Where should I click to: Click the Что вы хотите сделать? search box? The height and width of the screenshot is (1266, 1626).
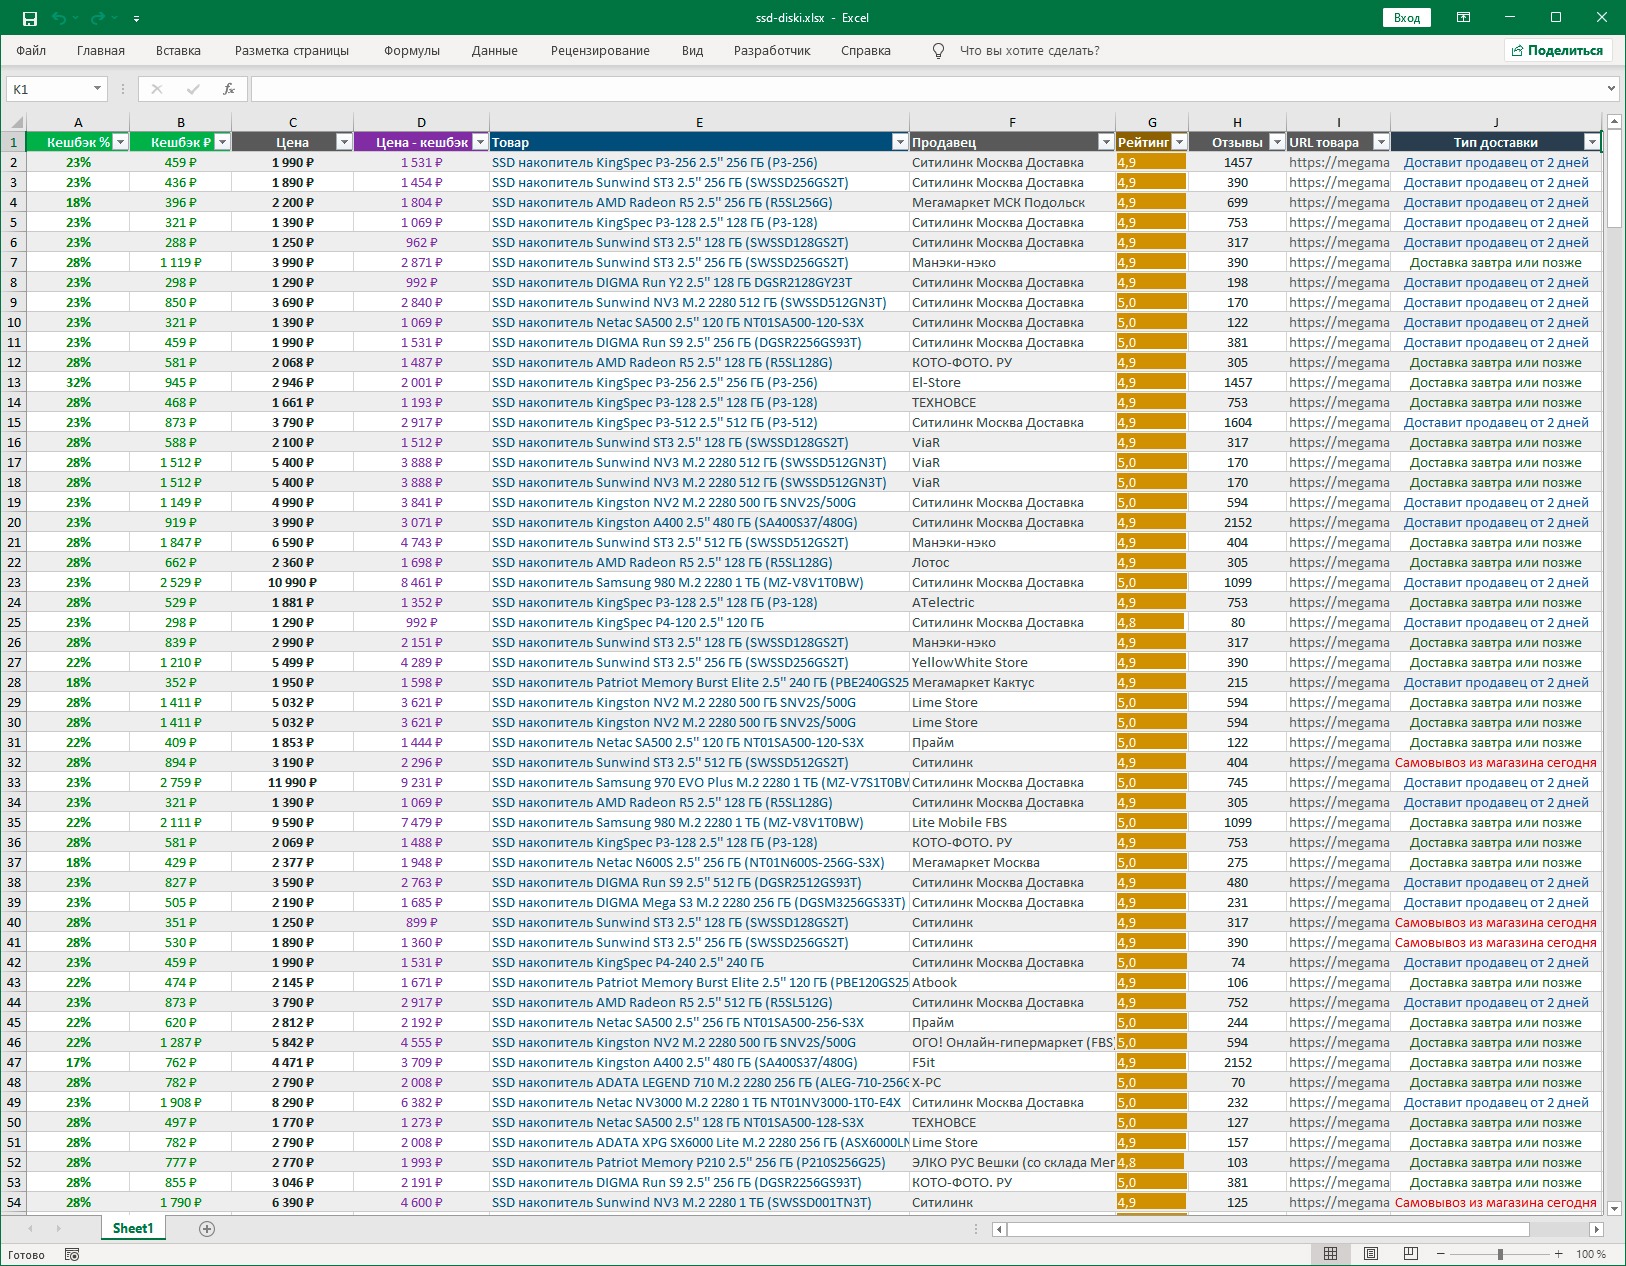pyautogui.click(x=1029, y=51)
